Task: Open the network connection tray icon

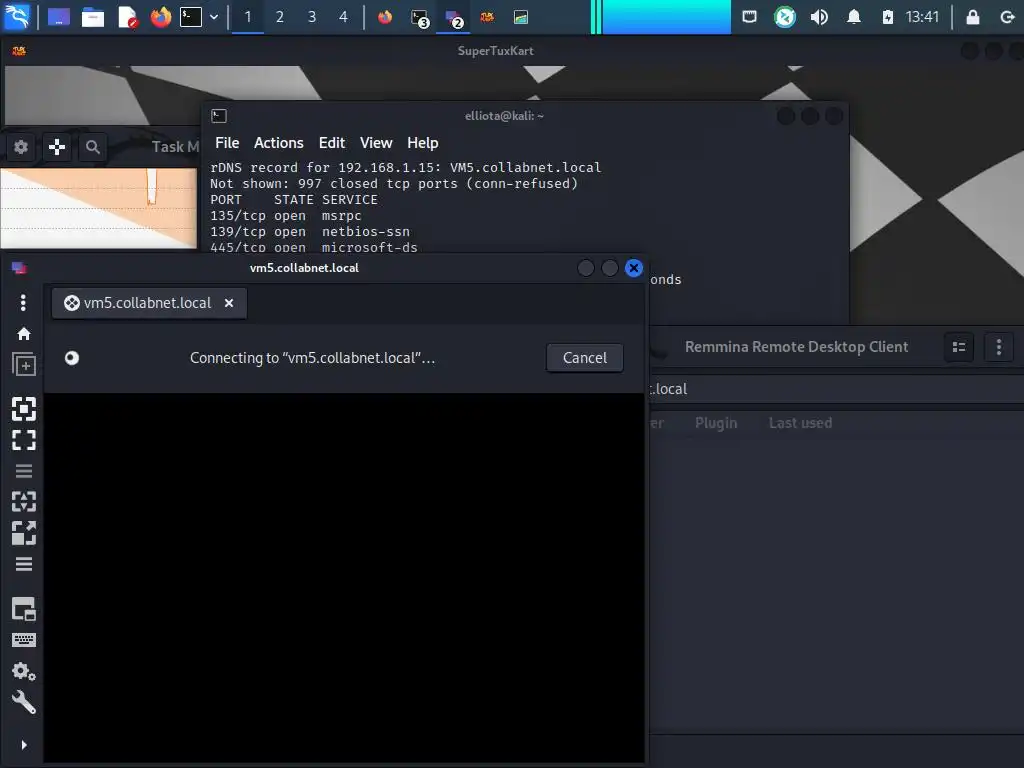Action: pos(749,17)
